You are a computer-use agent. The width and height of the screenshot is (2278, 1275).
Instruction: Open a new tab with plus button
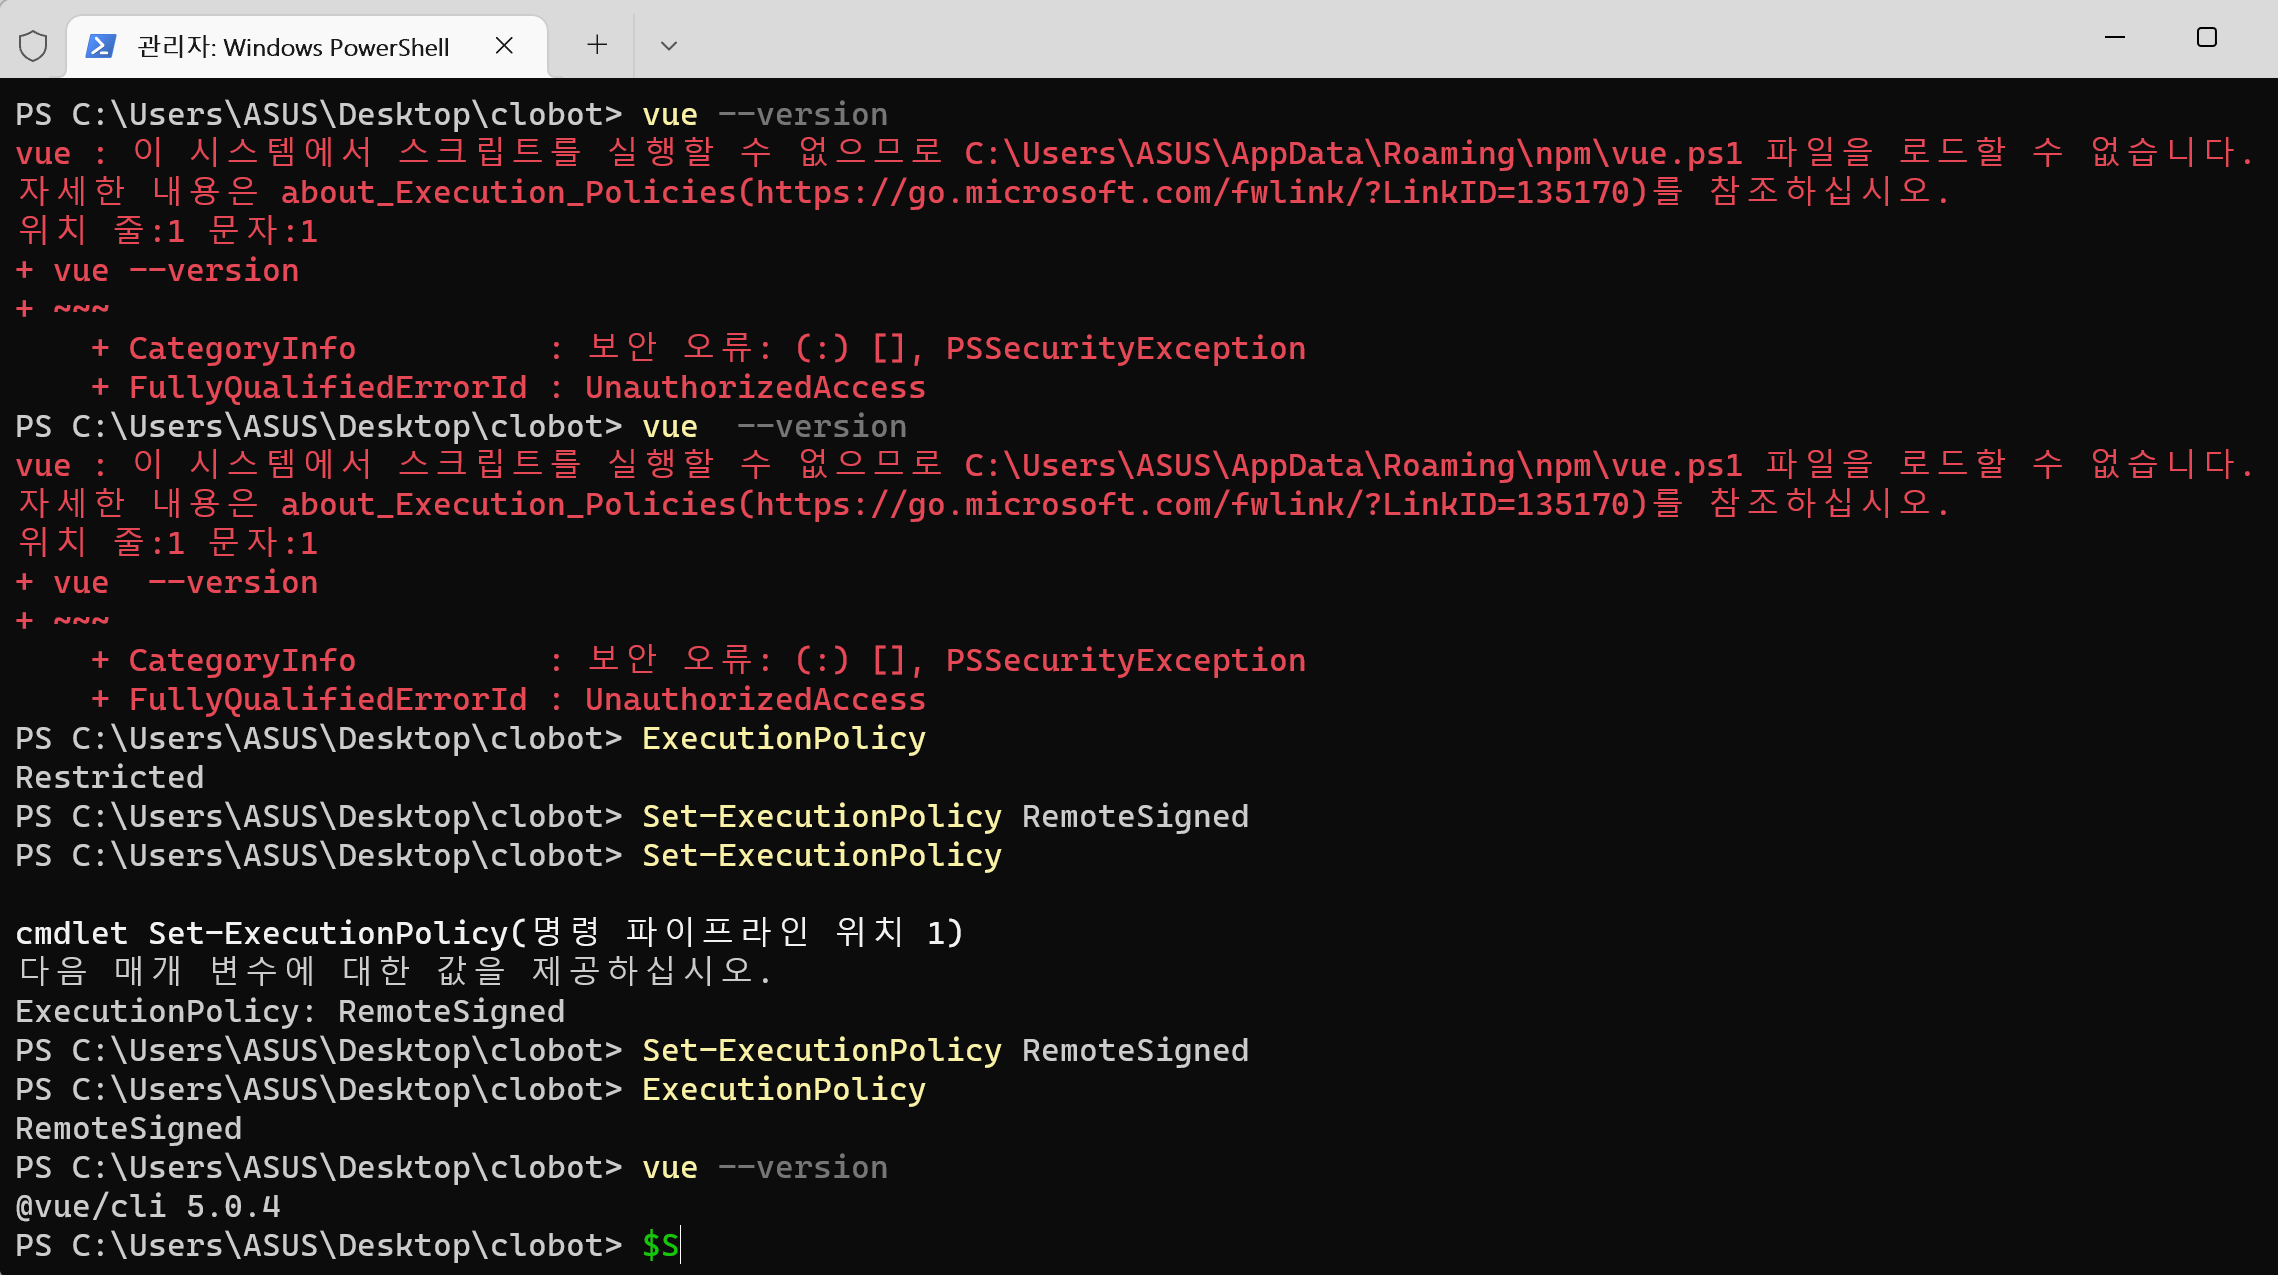coord(597,45)
